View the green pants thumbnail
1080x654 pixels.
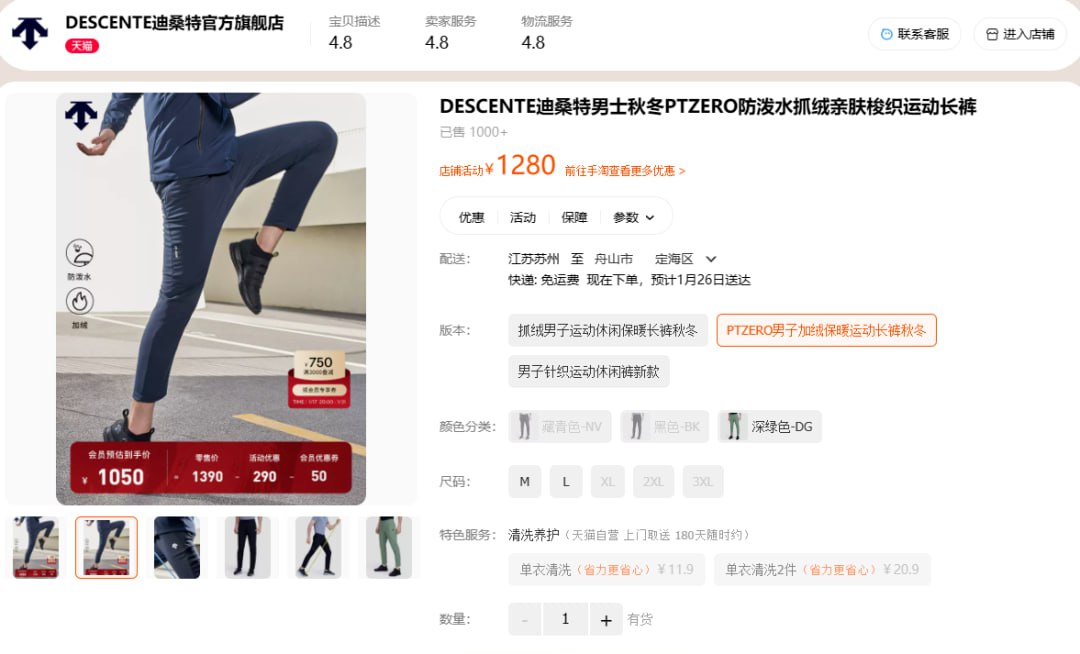(389, 548)
